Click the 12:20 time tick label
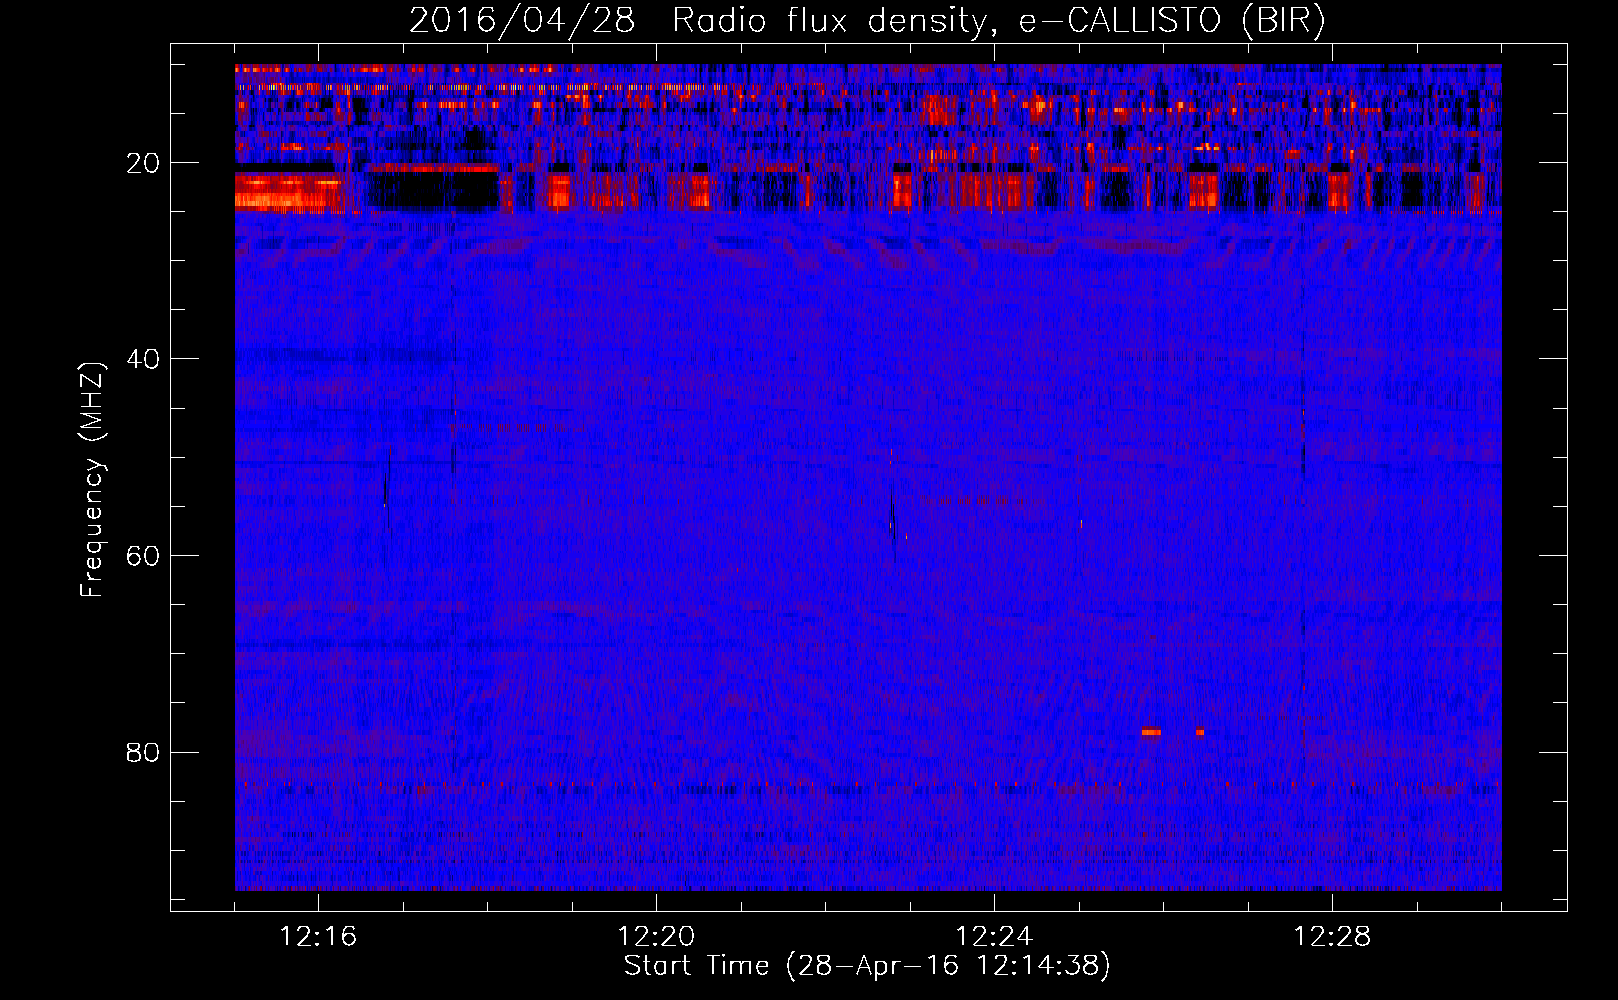The width and height of the screenshot is (1618, 1000). tap(656, 937)
